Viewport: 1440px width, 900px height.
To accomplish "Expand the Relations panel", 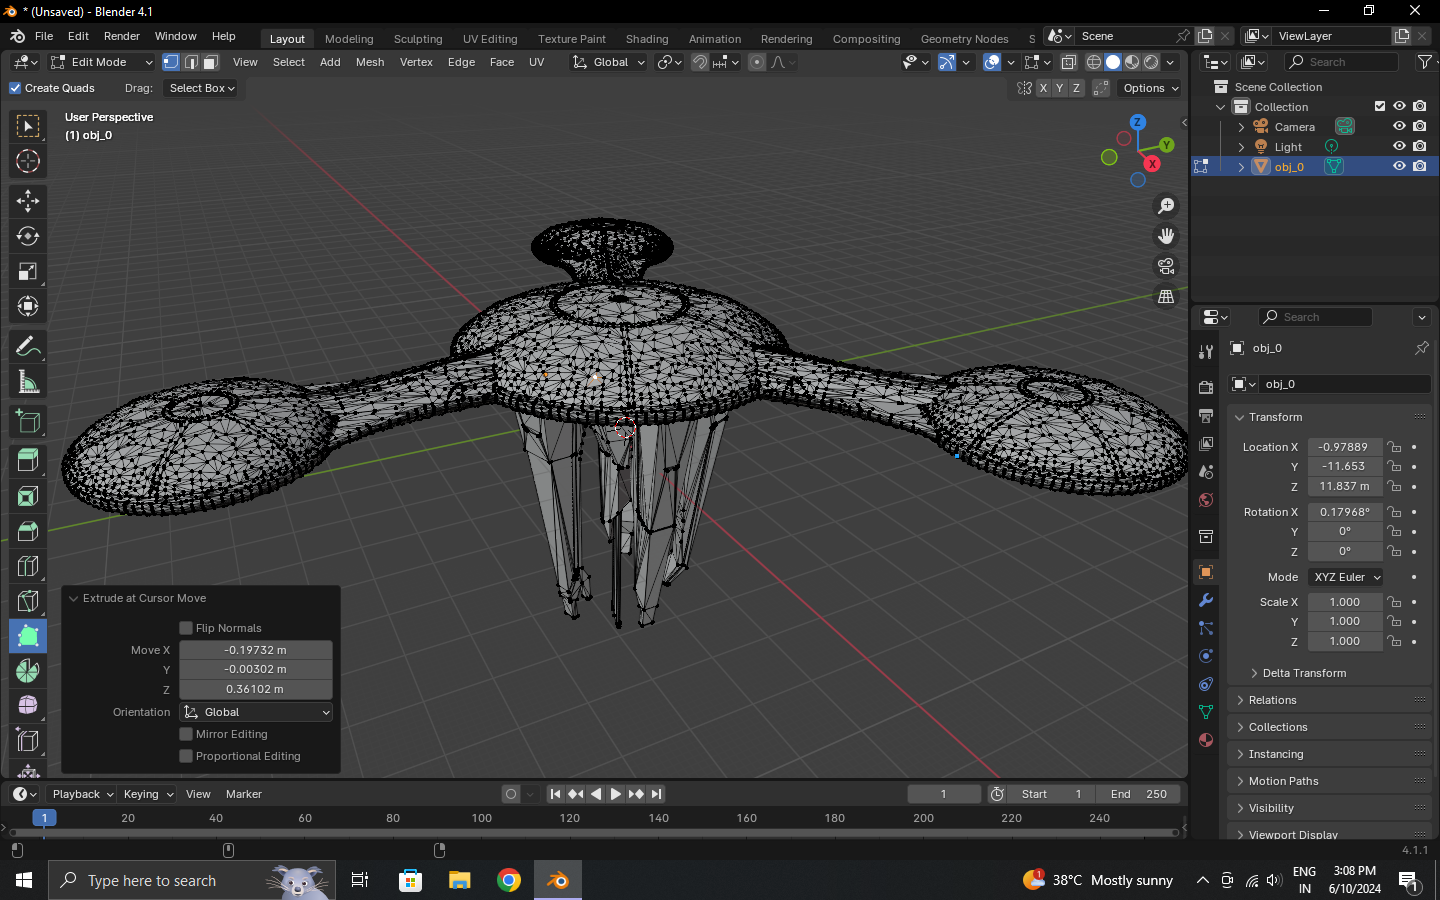I will pyautogui.click(x=1272, y=700).
